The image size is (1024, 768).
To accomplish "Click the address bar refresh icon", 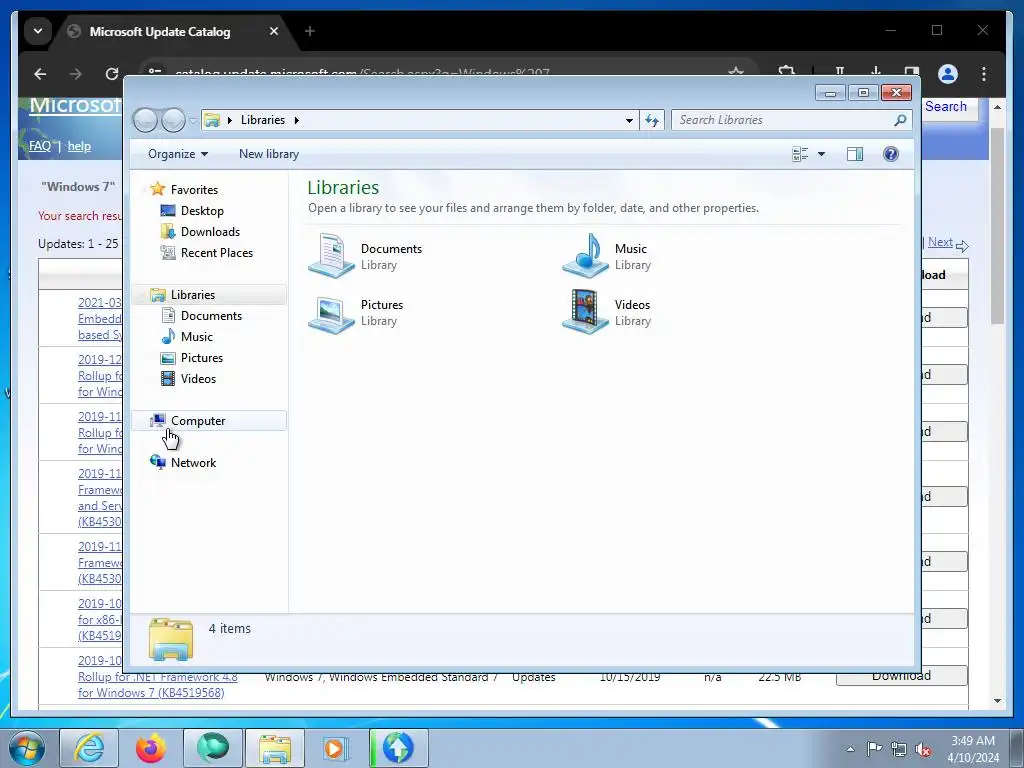I will [x=652, y=120].
